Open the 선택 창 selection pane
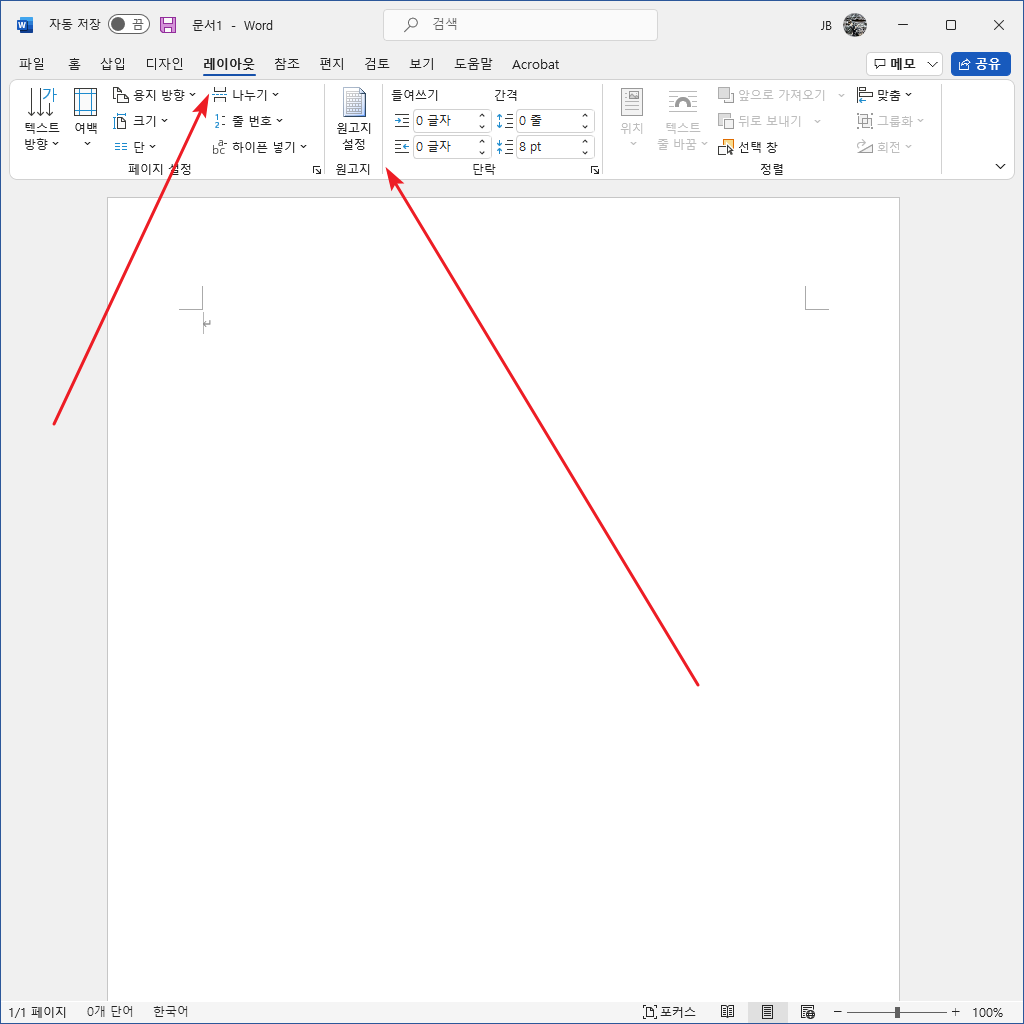Screen dimensions: 1024x1024 748,148
